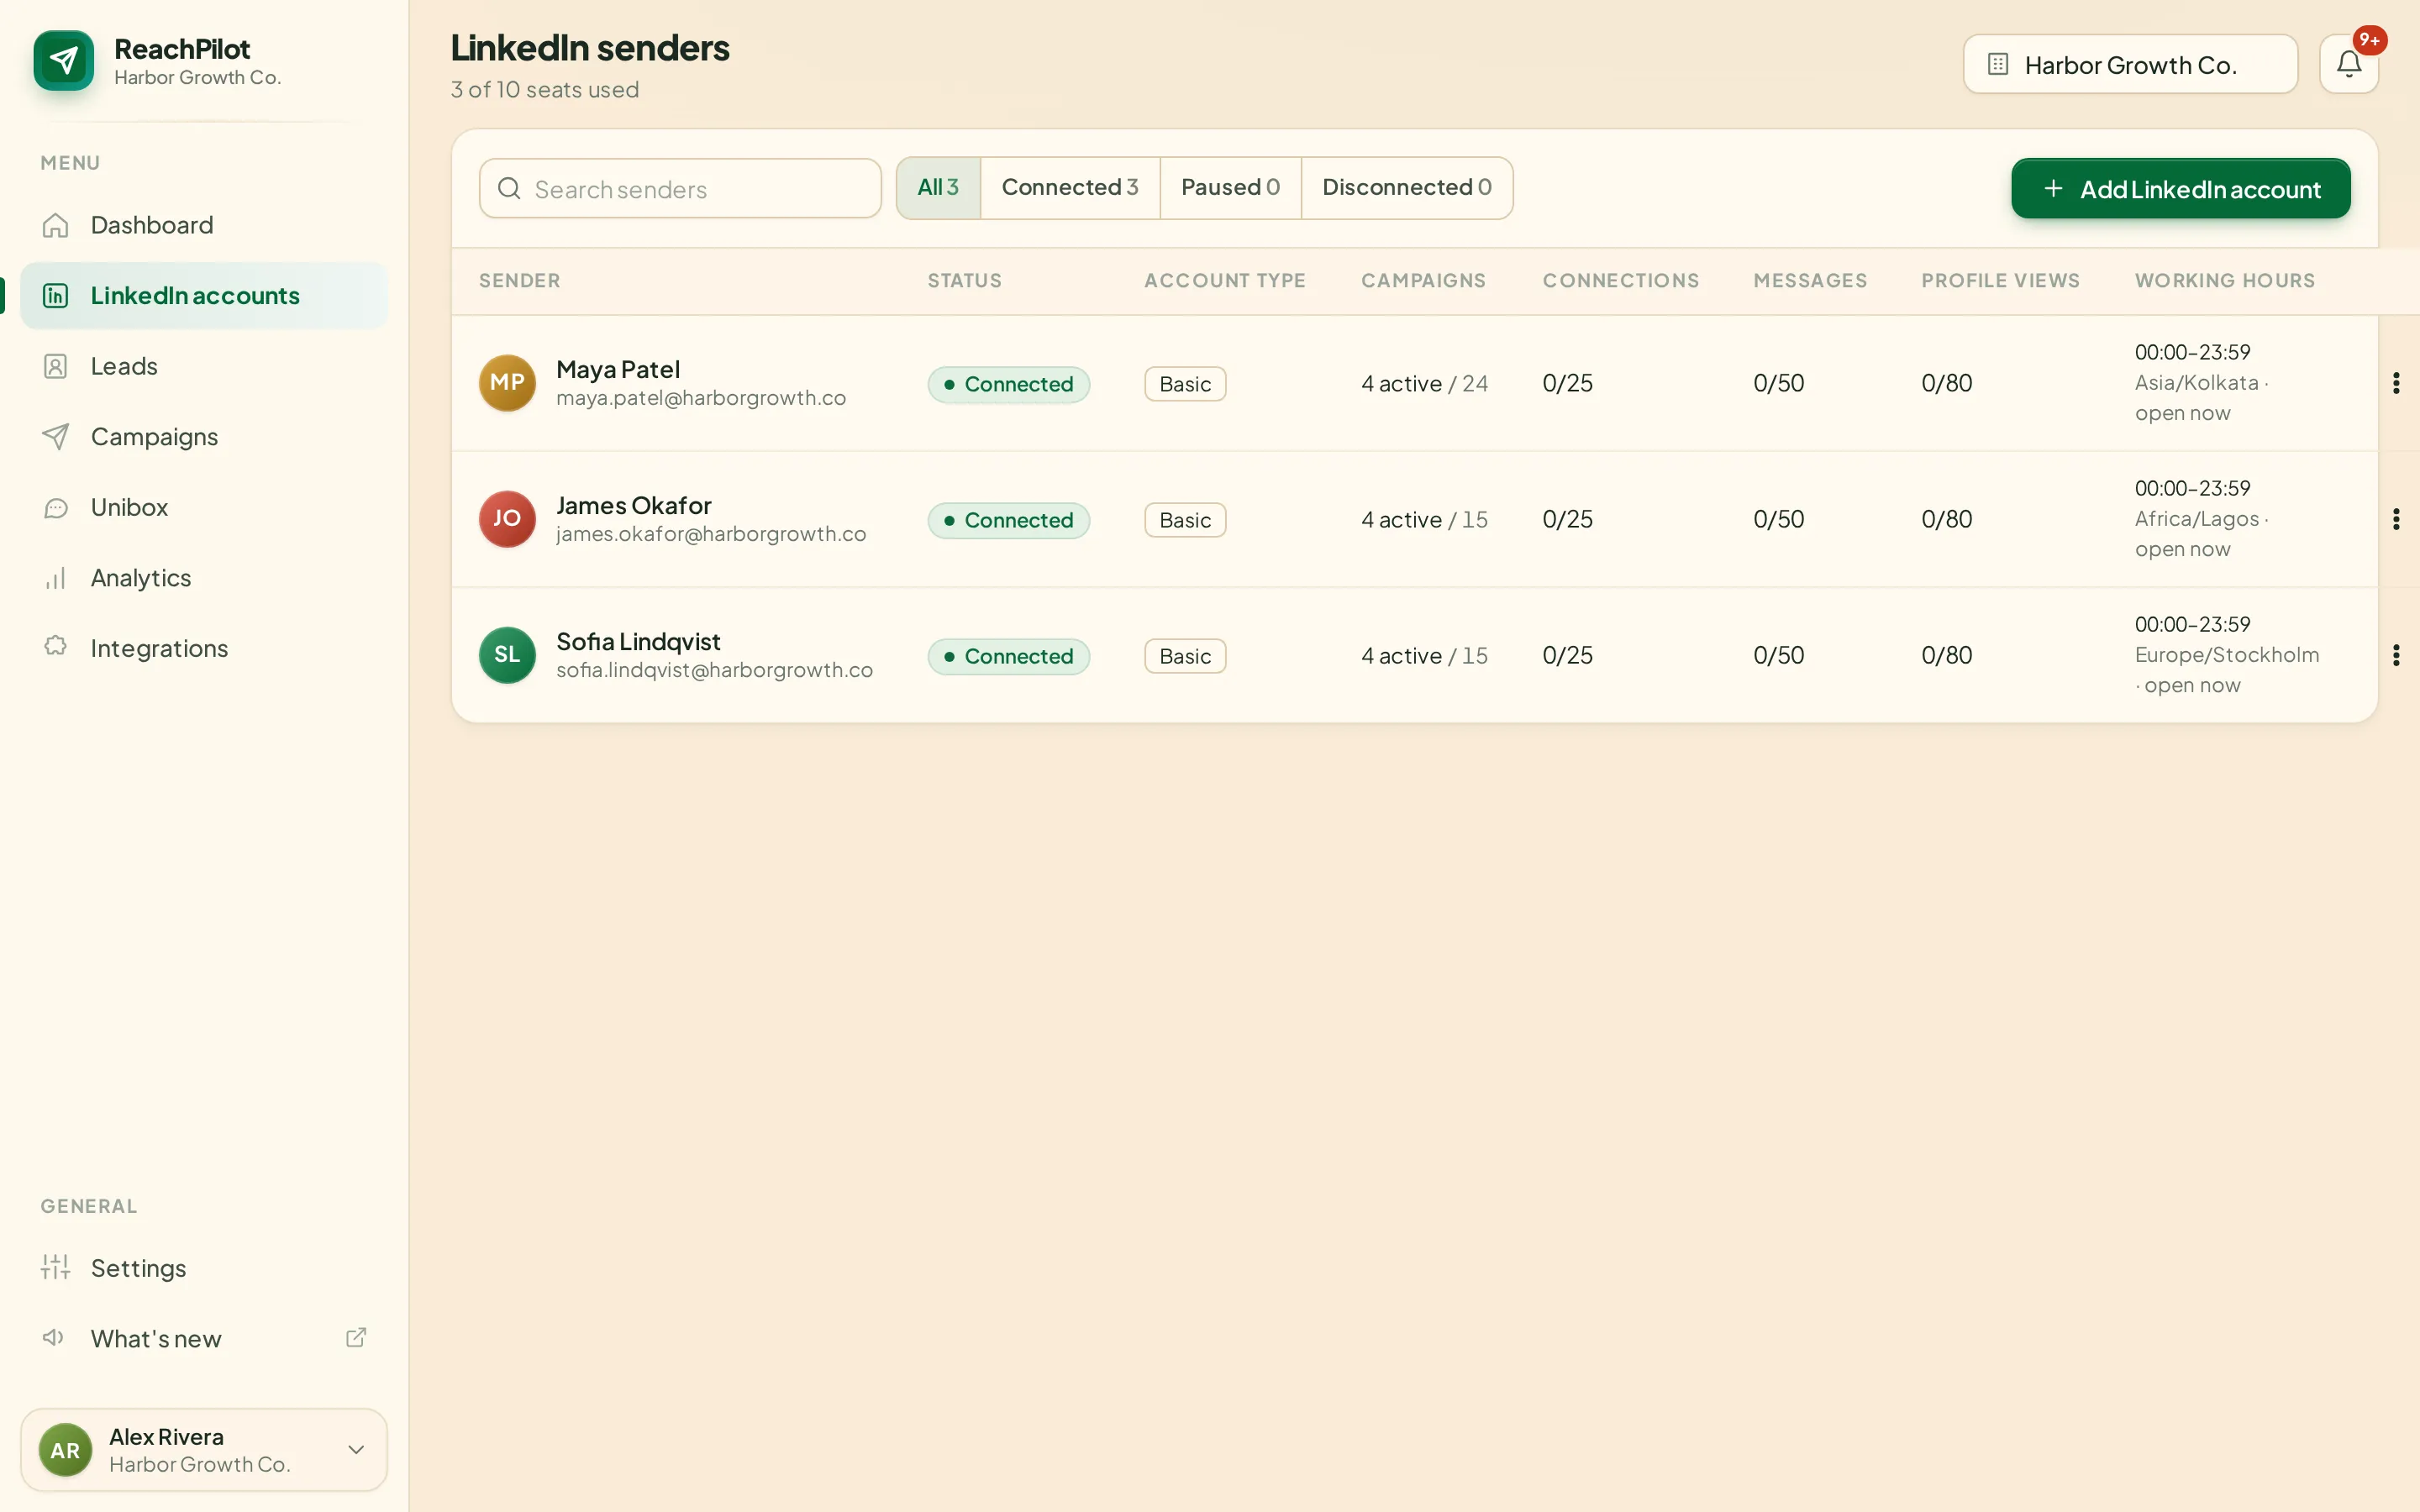
Task: Click the What's new external link icon
Action: pyautogui.click(x=356, y=1338)
